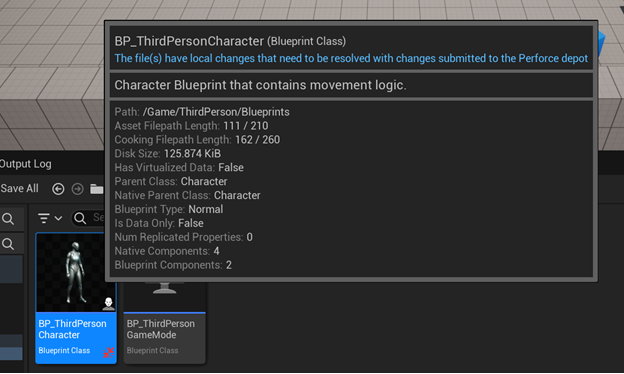Click the Disk Size 125.874 KiB value
Screen dimensions: 624x374
192,154
